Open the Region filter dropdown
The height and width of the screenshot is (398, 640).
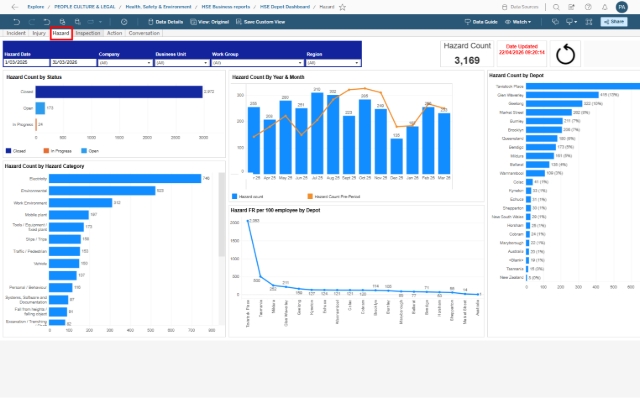pos(333,62)
